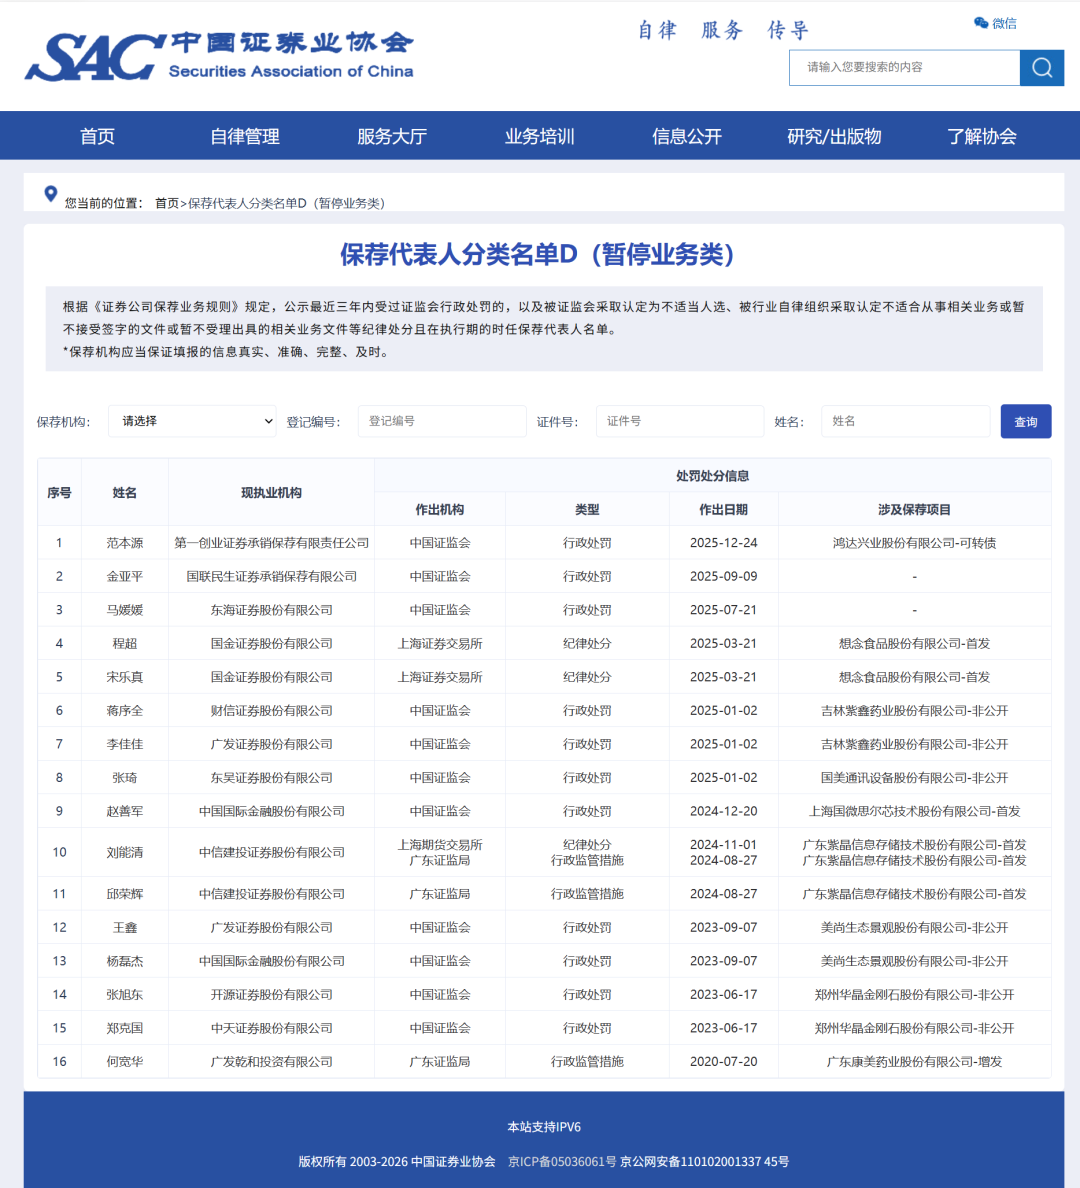Click the date 2025-09-09
The height and width of the screenshot is (1188, 1080).
[x=723, y=577]
